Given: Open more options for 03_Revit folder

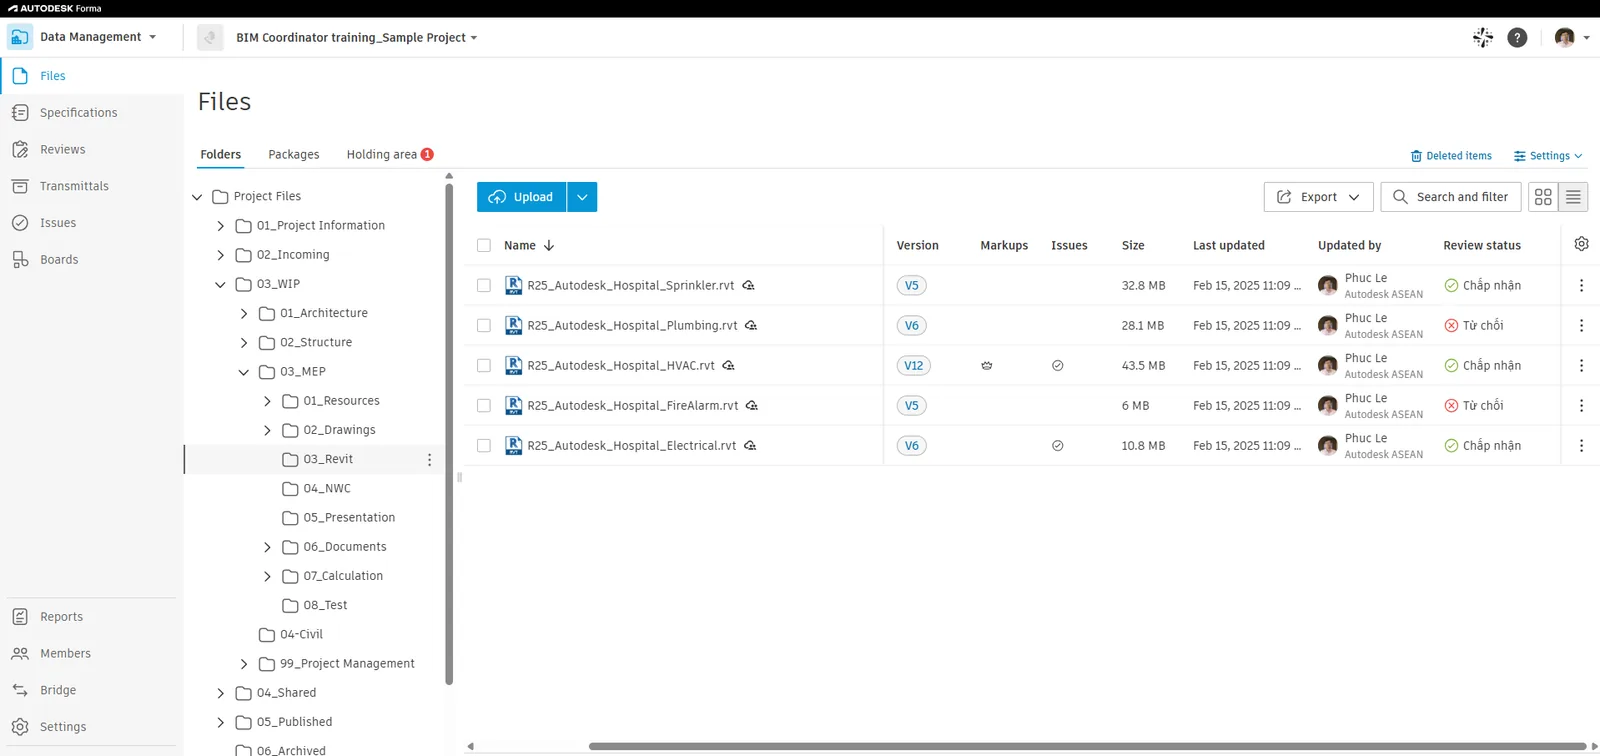Looking at the screenshot, I should coord(430,460).
